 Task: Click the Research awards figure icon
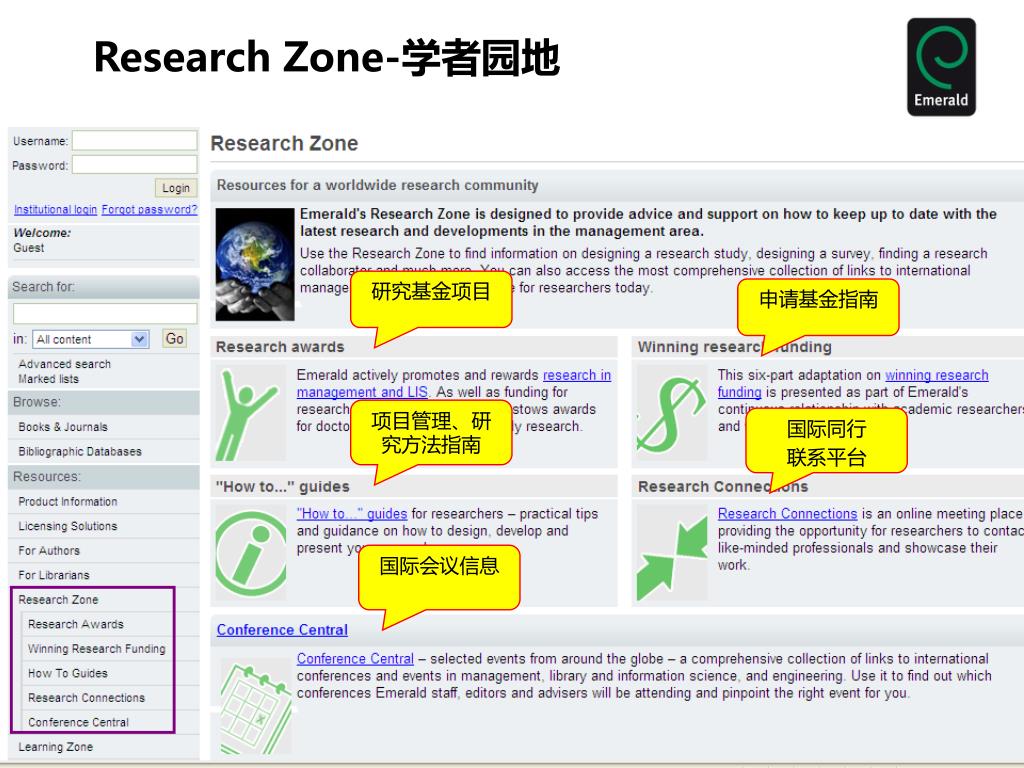click(x=250, y=413)
